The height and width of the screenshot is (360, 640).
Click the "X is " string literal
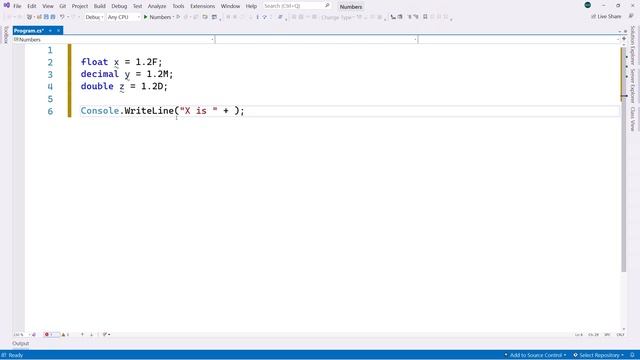click(199, 111)
